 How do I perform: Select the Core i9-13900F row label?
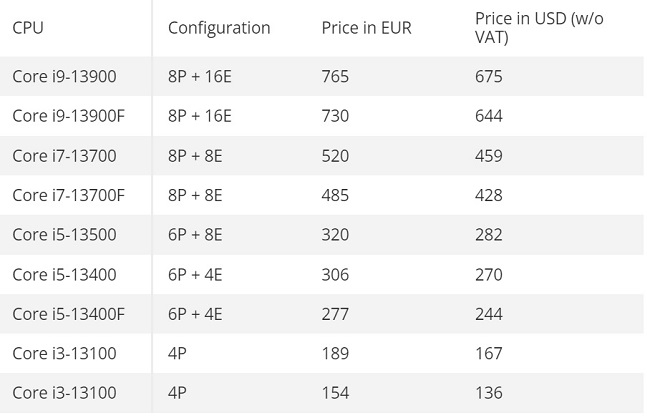coord(68,116)
